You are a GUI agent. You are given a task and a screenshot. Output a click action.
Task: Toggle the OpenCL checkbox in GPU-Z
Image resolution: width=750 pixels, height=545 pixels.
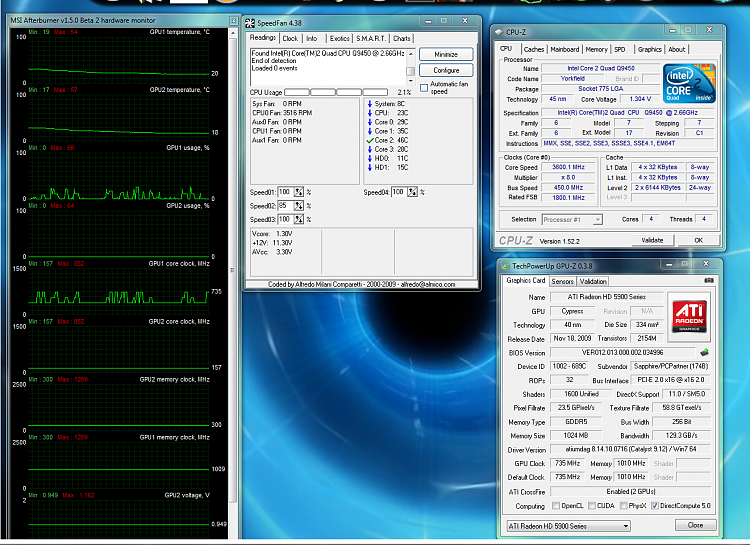(556, 506)
